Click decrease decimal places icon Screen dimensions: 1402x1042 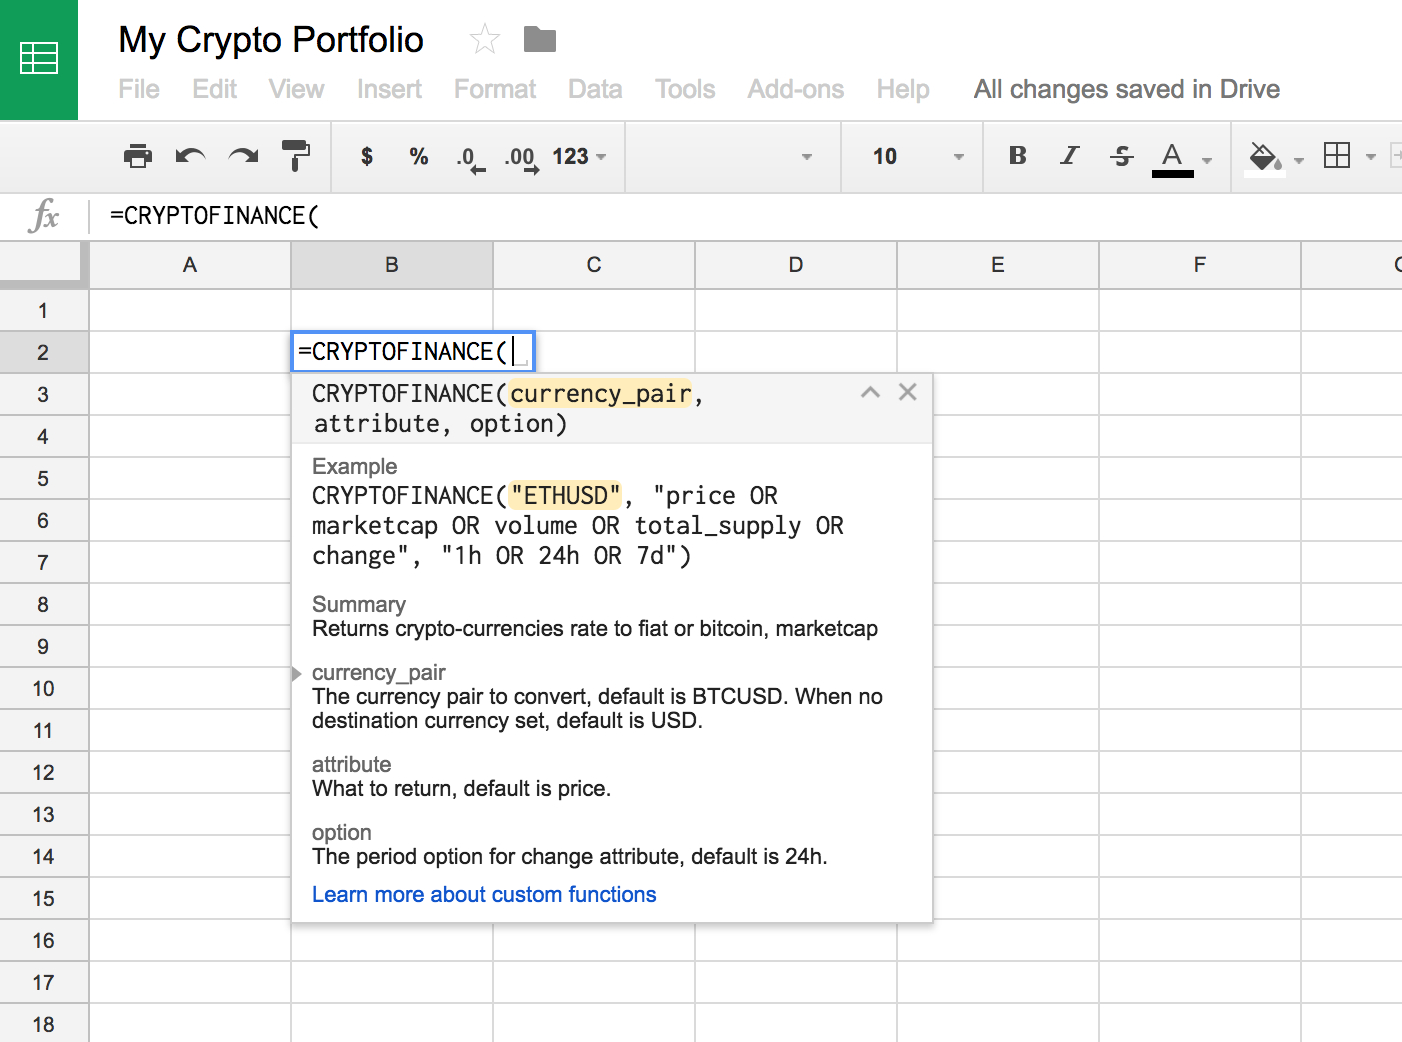(468, 158)
